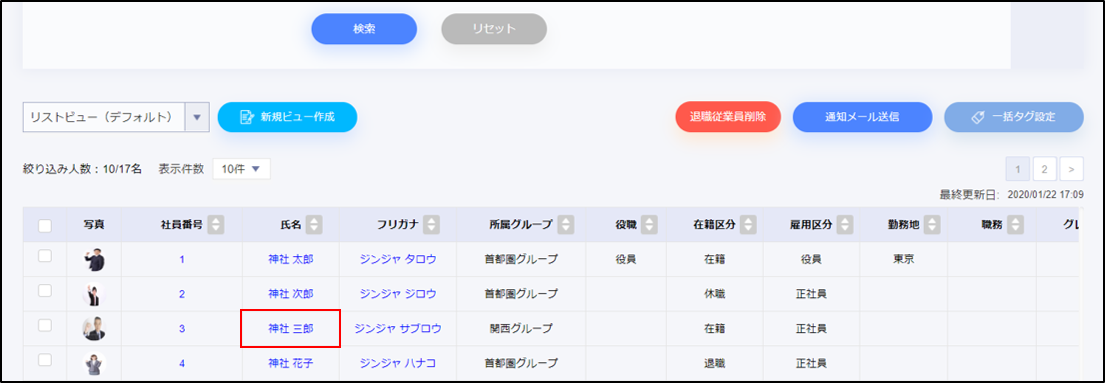Open the 神社 次郎 name link
This screenshot has height=383, width=1105.
tap(290, 293)
